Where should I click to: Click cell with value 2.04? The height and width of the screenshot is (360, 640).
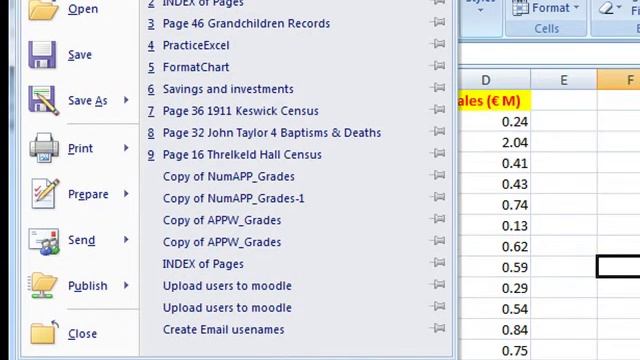pos(494,142)
